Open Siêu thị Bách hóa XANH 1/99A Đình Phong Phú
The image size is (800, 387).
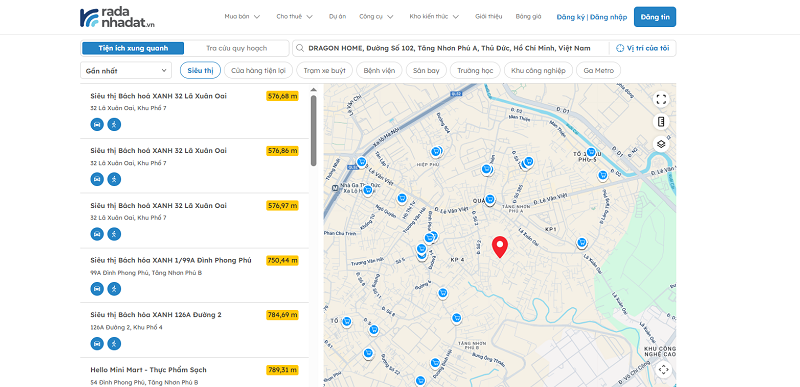[x=170, y=260]
